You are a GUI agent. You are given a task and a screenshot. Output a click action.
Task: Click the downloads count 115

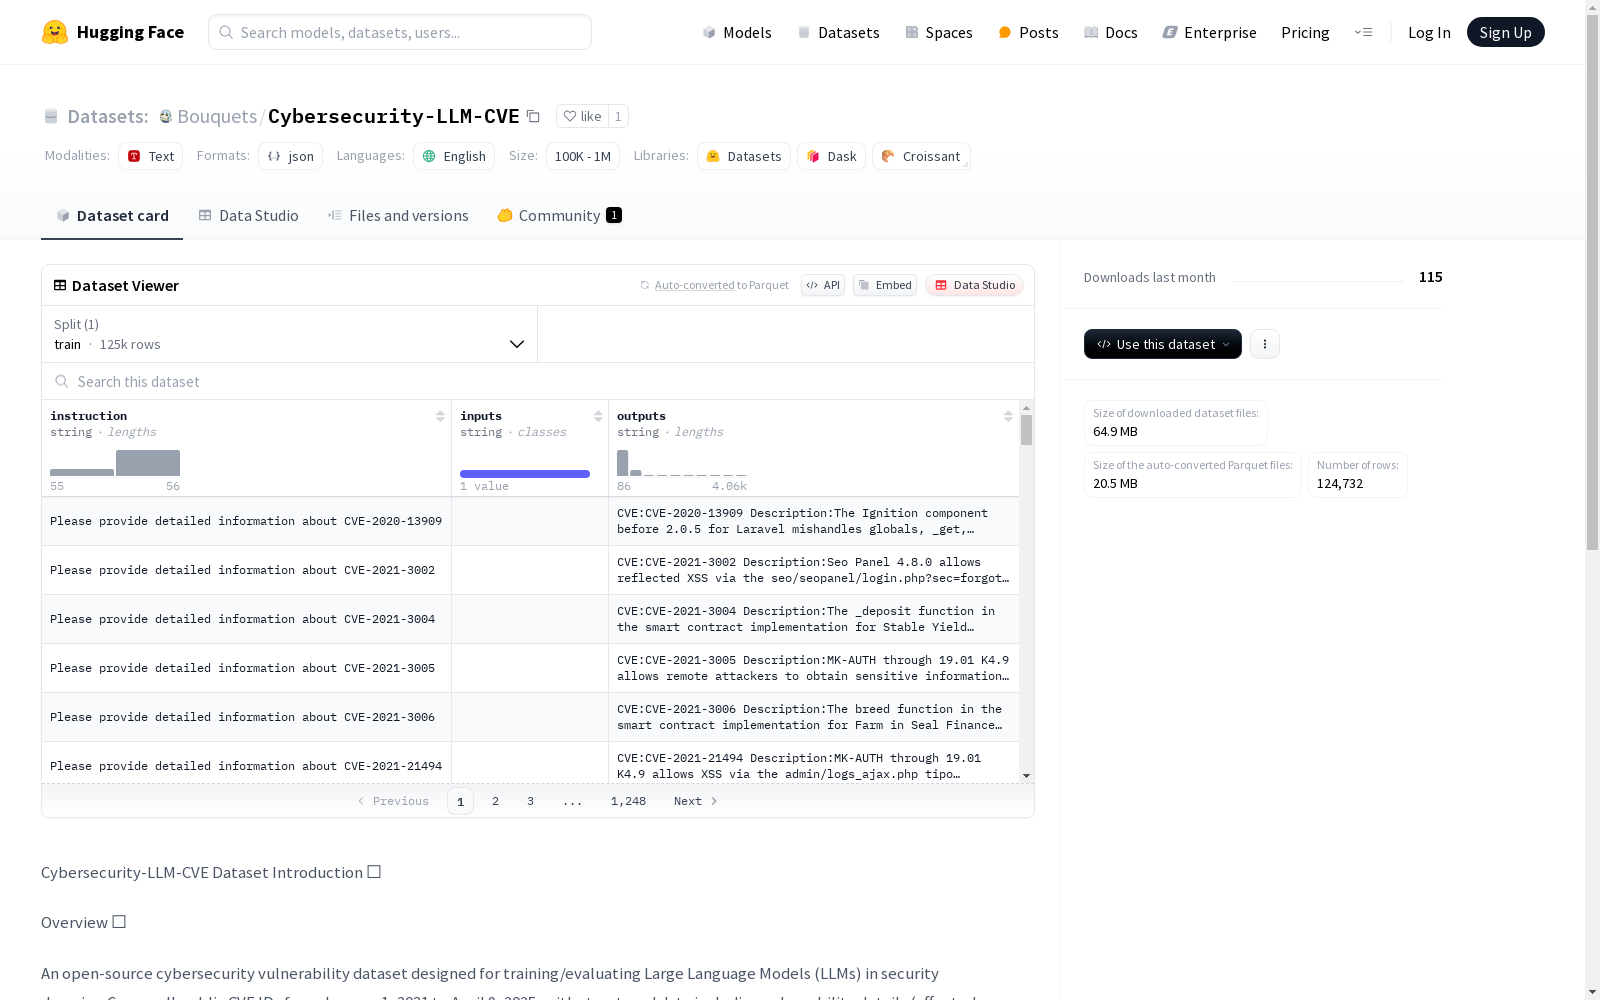click(1431, 277)
